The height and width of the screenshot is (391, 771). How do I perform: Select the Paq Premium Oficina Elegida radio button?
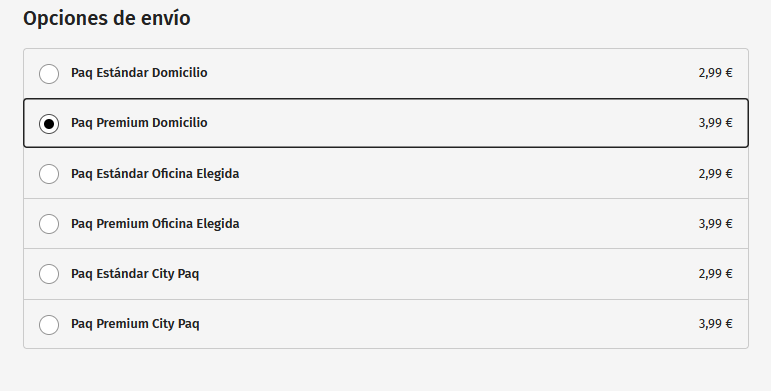point(49,224)
